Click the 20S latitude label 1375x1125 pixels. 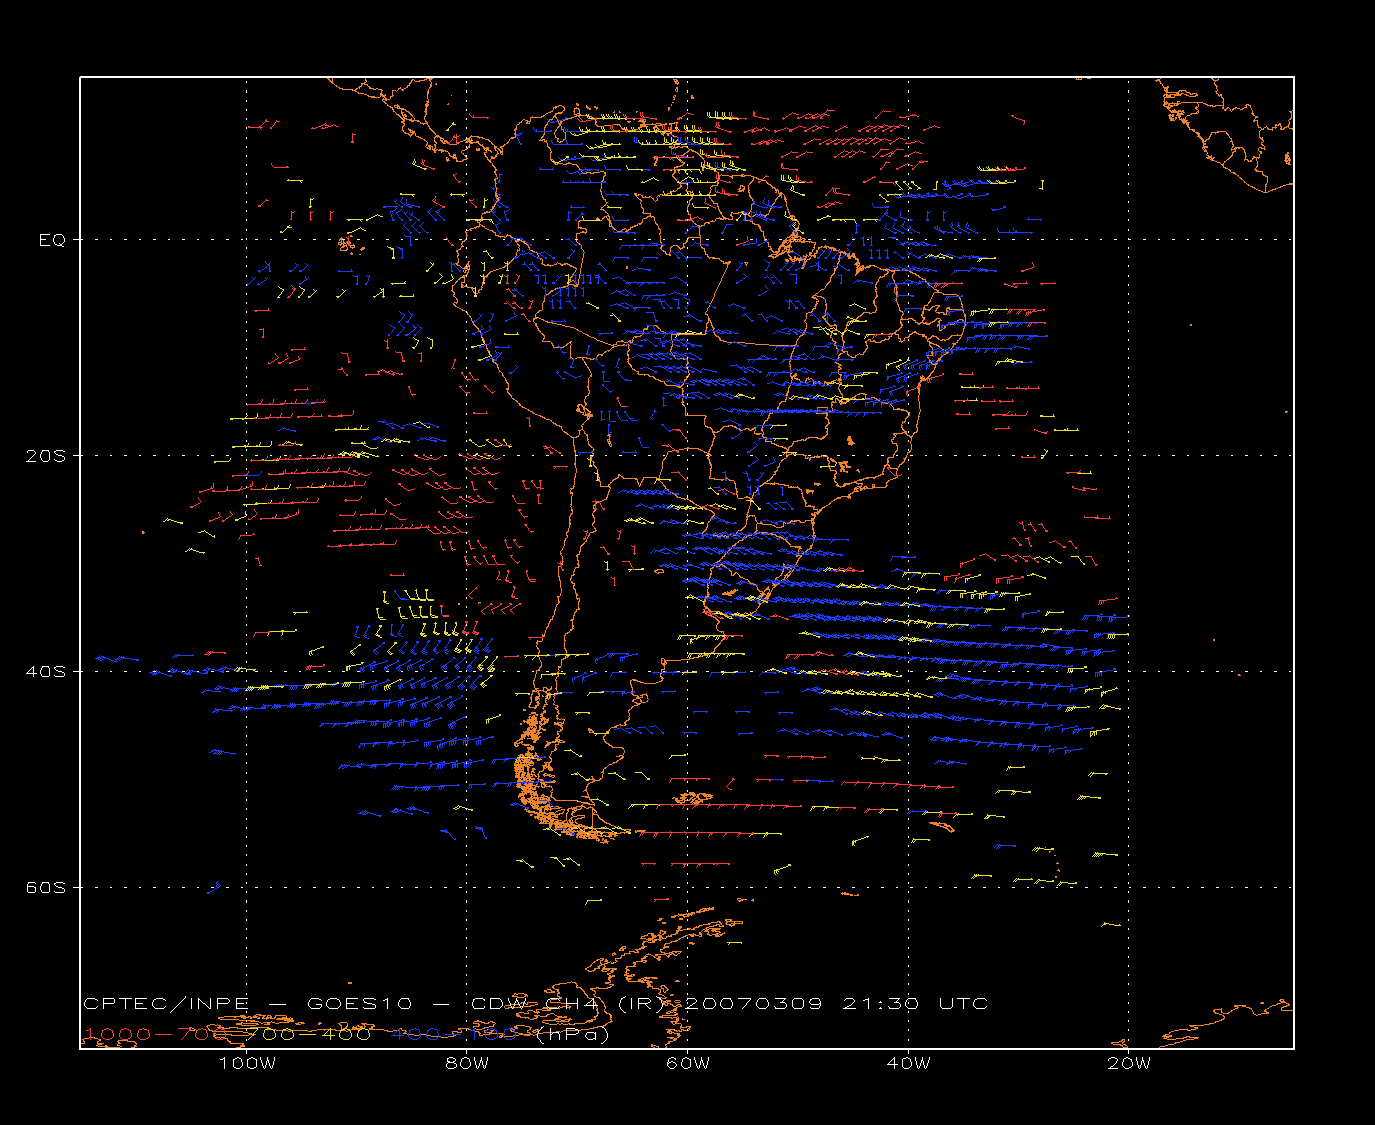click(x=45, y=456)
